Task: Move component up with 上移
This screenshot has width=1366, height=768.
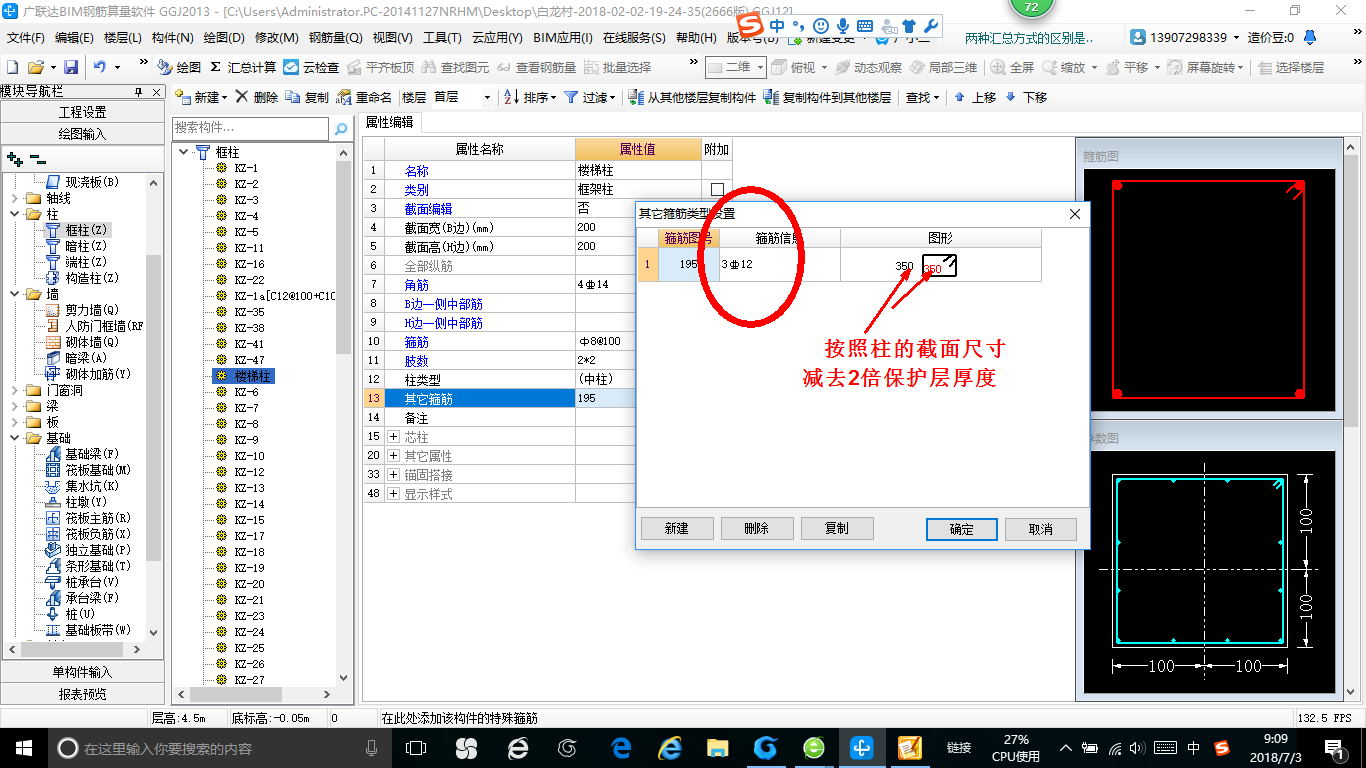Action: [x=975, y=97]
